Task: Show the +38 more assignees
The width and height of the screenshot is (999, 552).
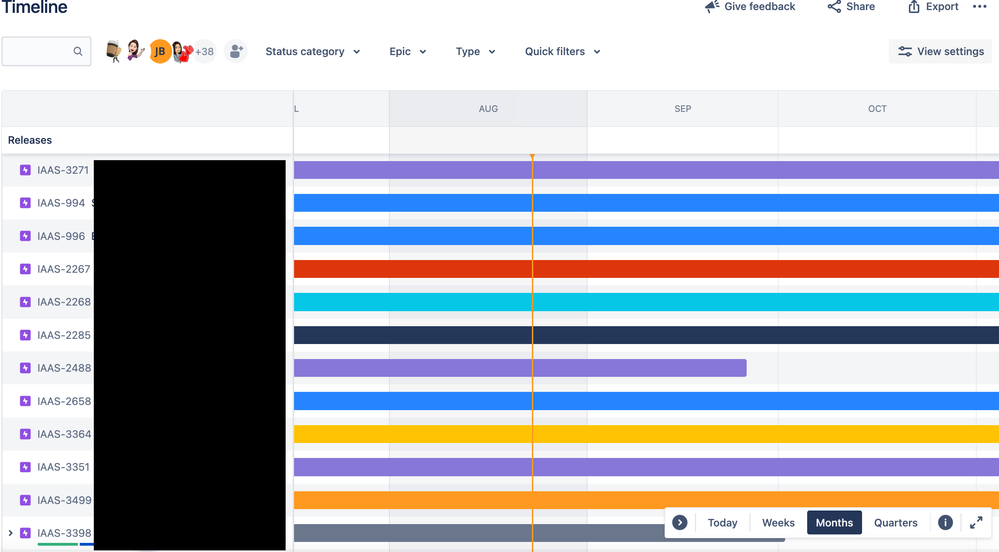Action: [x=205, y=52]
